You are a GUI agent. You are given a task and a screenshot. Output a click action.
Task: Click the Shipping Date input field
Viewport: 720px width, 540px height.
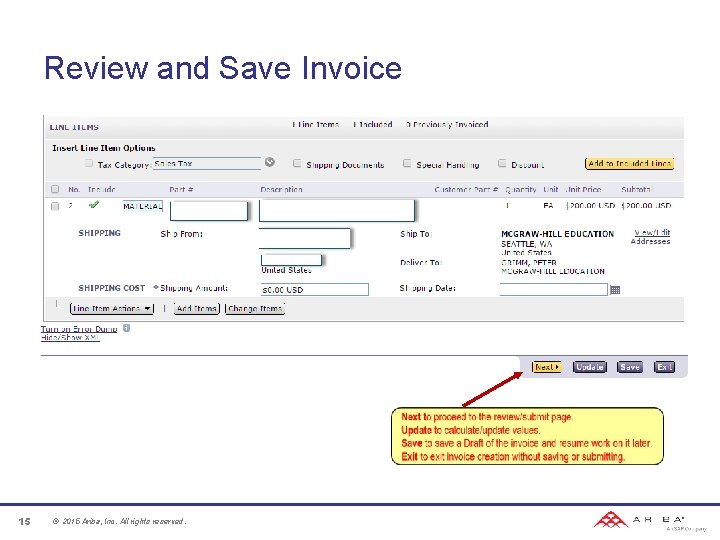554,289
